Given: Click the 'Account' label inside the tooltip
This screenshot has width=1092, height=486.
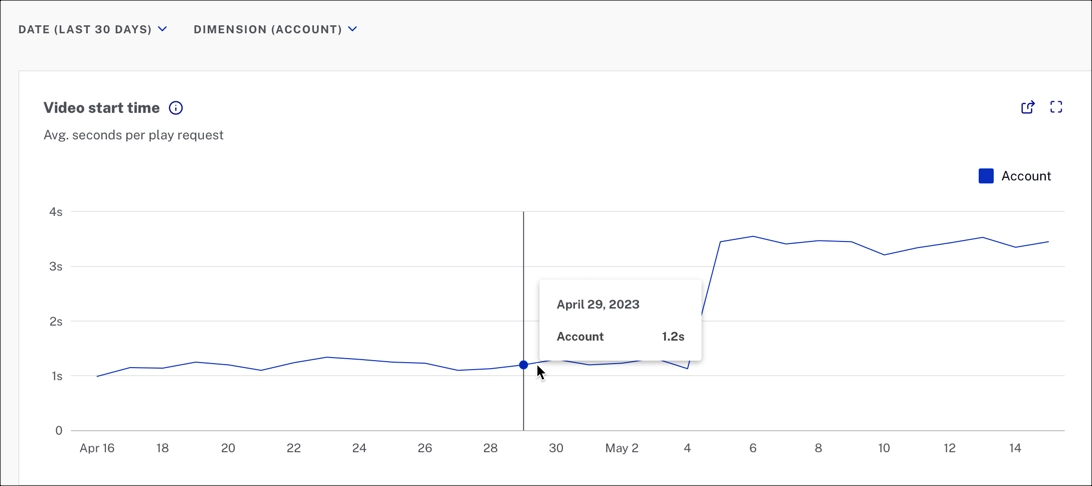Looking at the screenshot, I should pos(580,337).
